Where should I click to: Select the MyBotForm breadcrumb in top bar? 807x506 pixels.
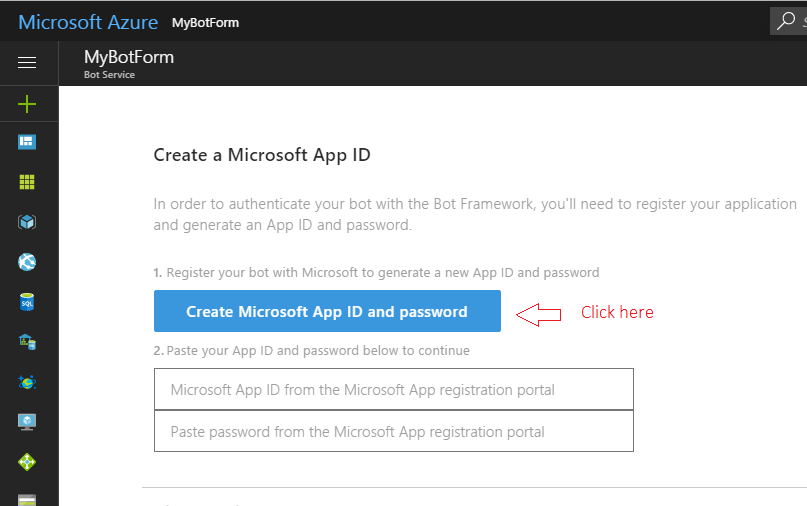[205, 22]
